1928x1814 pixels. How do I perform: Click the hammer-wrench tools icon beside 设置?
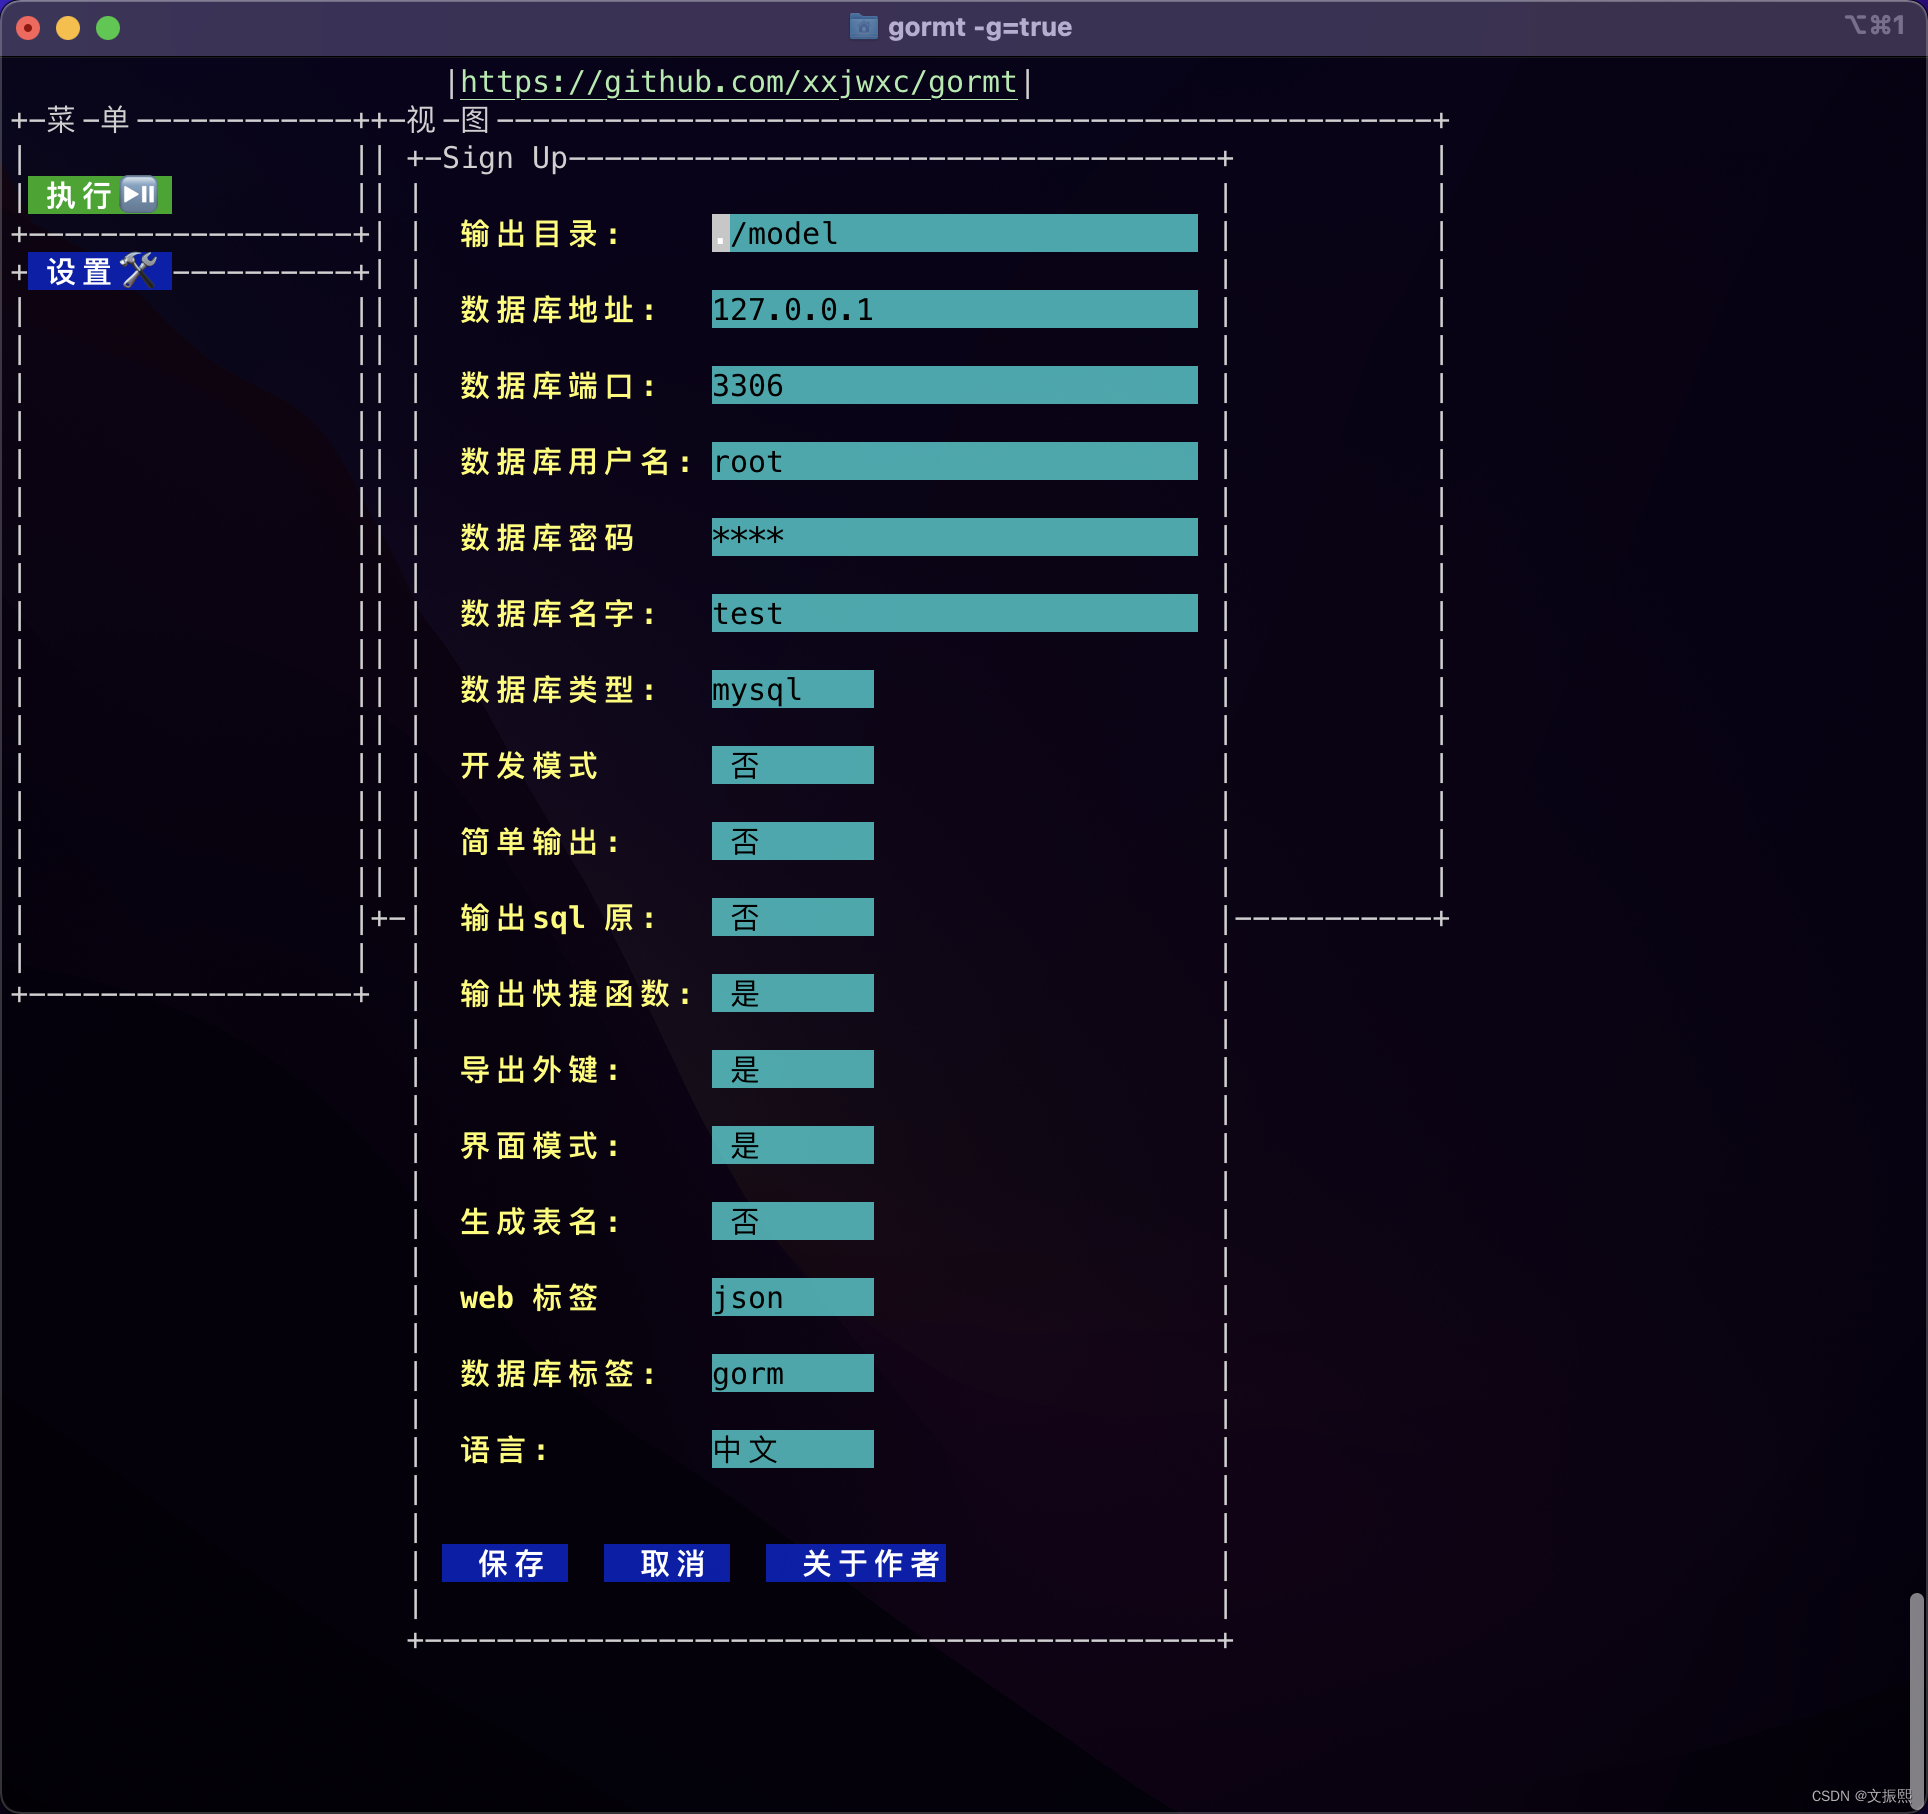click(x=140, y=271)
